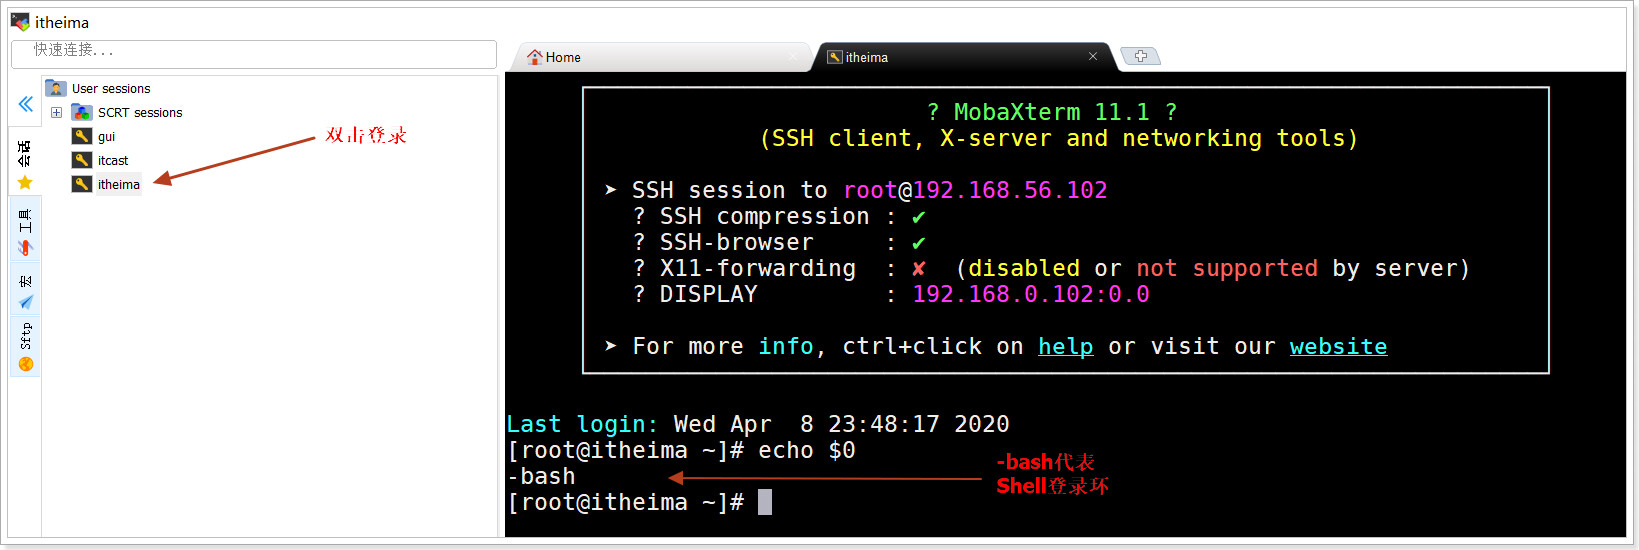
Task: Click the website link in terminal banner
Action: [1338, 346]
